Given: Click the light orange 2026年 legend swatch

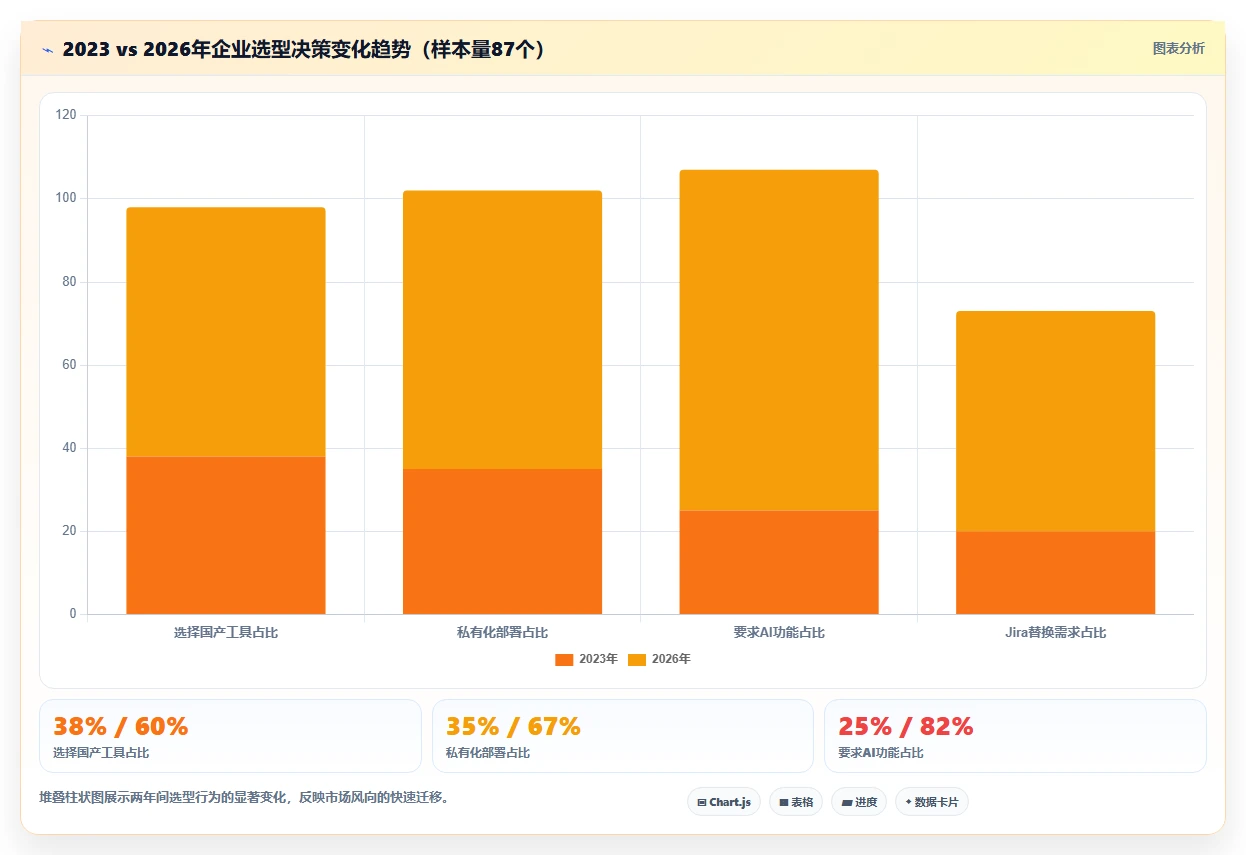Looking at the screenshot, I should coord(637,659).
